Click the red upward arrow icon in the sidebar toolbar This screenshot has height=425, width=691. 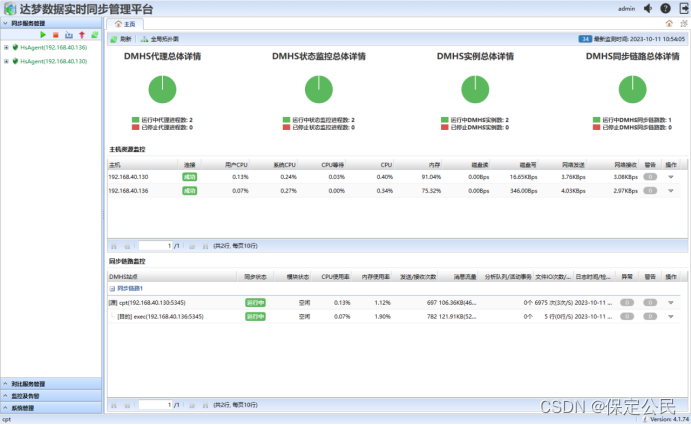tap(82, 35)
